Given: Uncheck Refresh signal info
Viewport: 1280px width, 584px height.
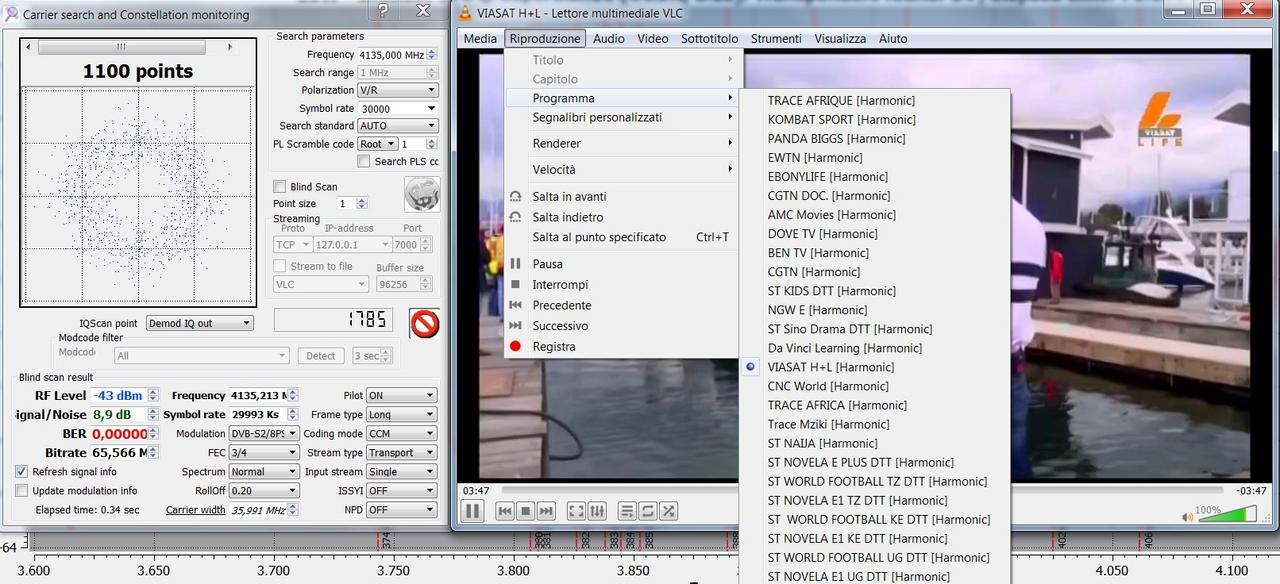Looking at the screenshot, I should coord(22,471).
